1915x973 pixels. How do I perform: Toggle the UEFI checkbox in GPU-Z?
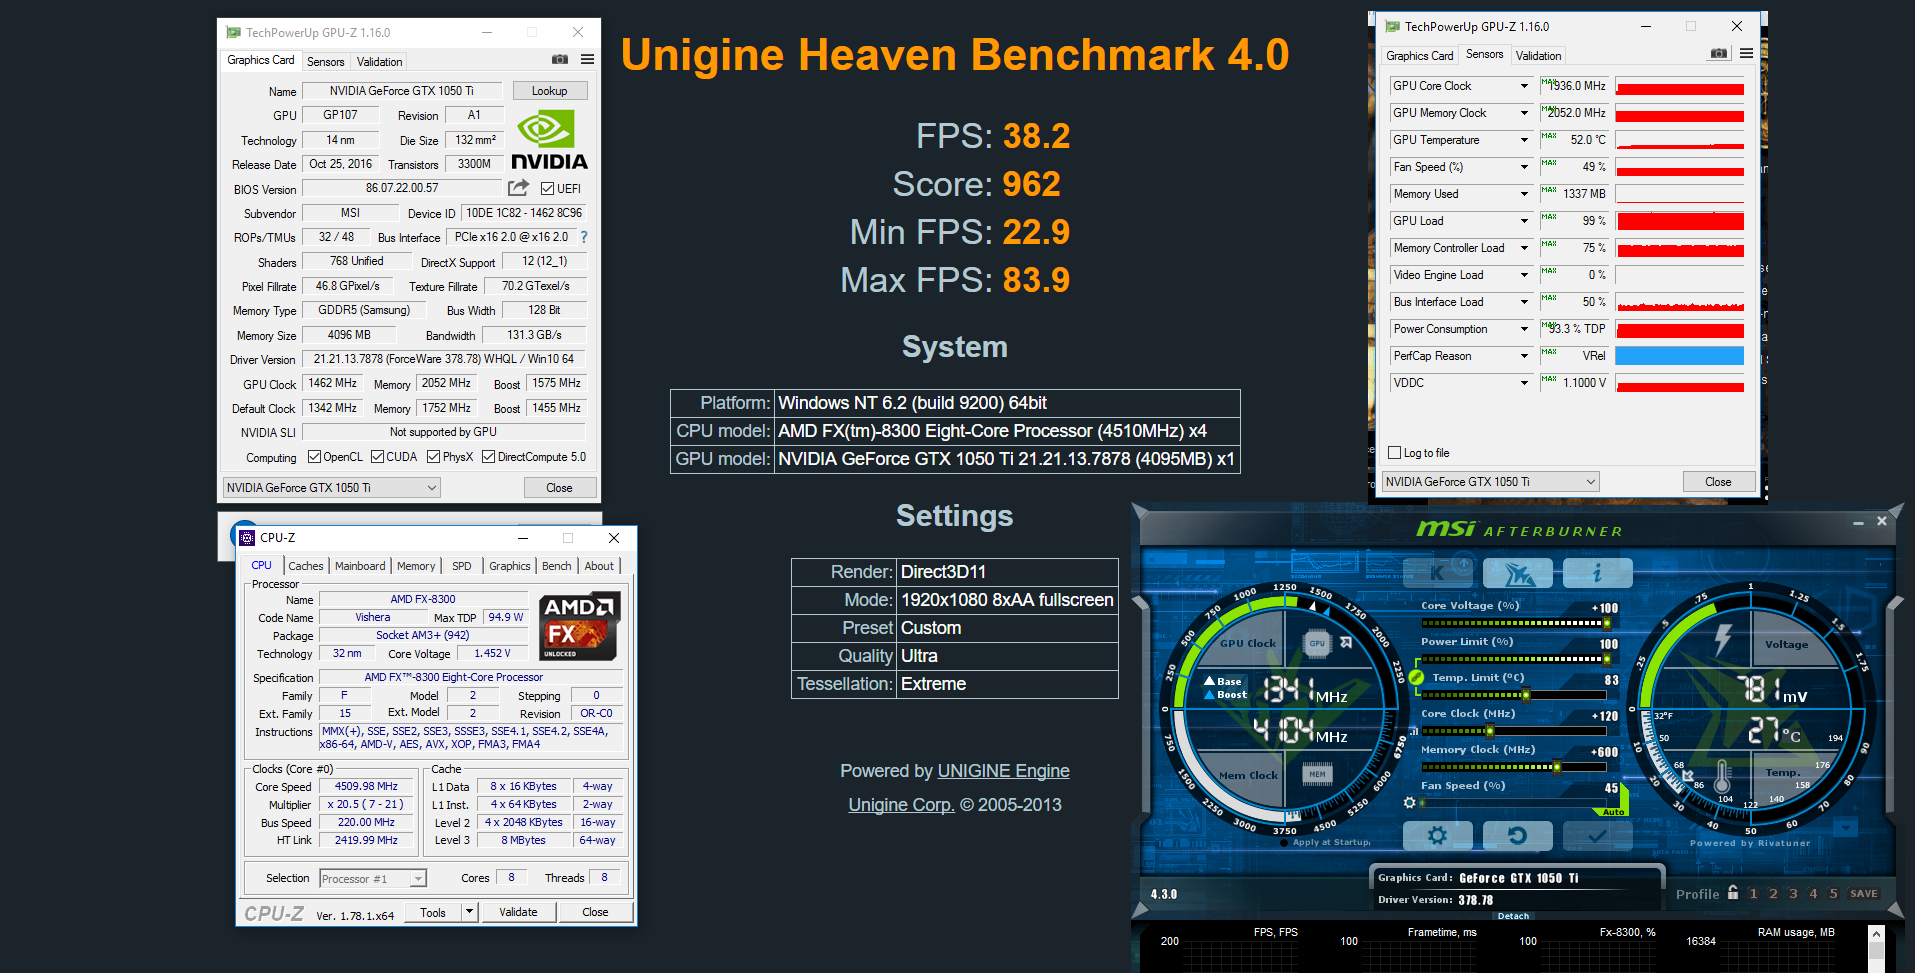tap(547, 188)
